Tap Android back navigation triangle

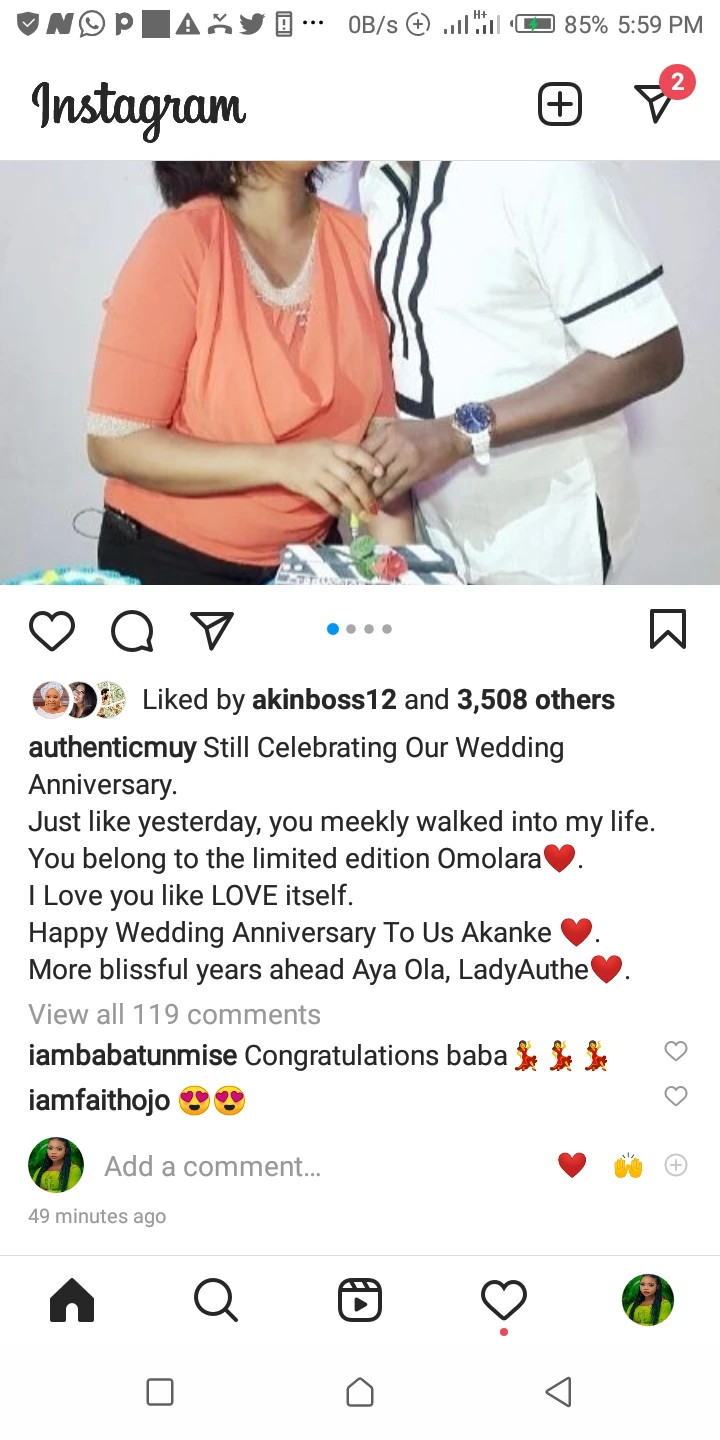(x=558, y=1392)
